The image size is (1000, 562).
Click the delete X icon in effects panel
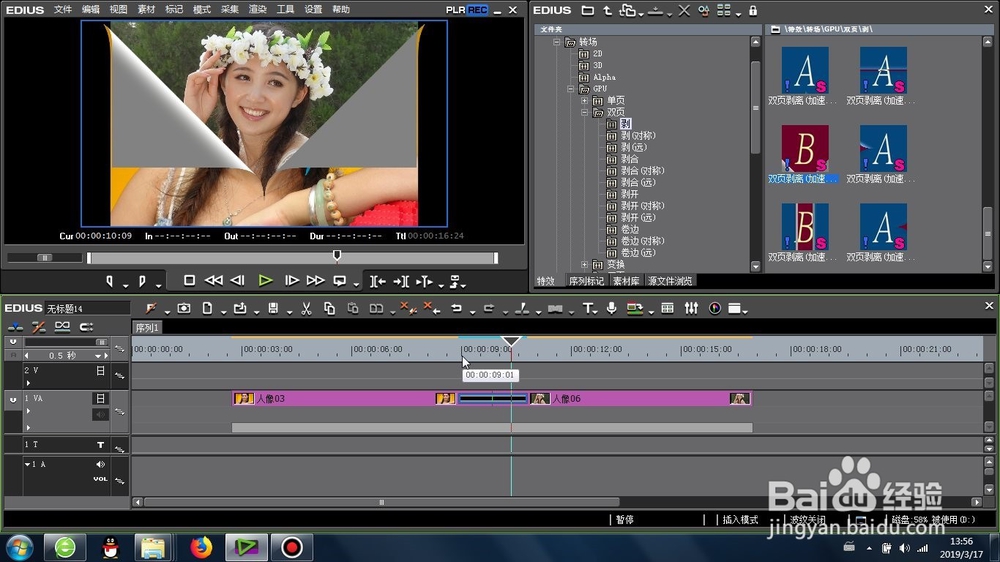(x=684, y=11)
